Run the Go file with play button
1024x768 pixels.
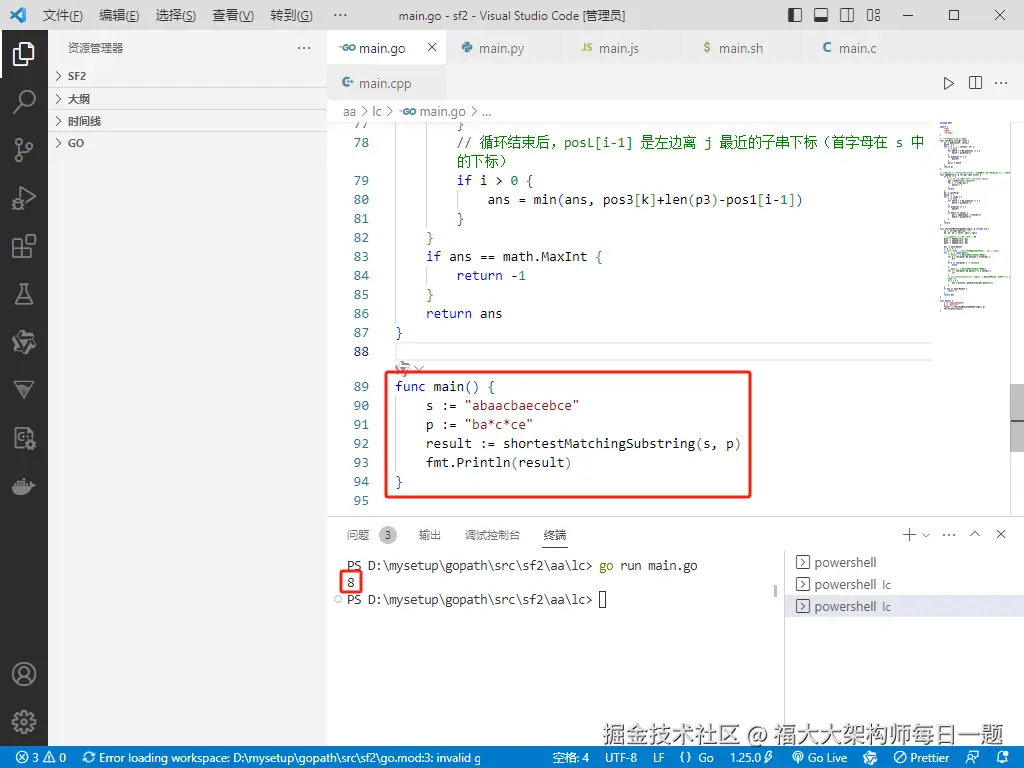[x=948, y=83]
